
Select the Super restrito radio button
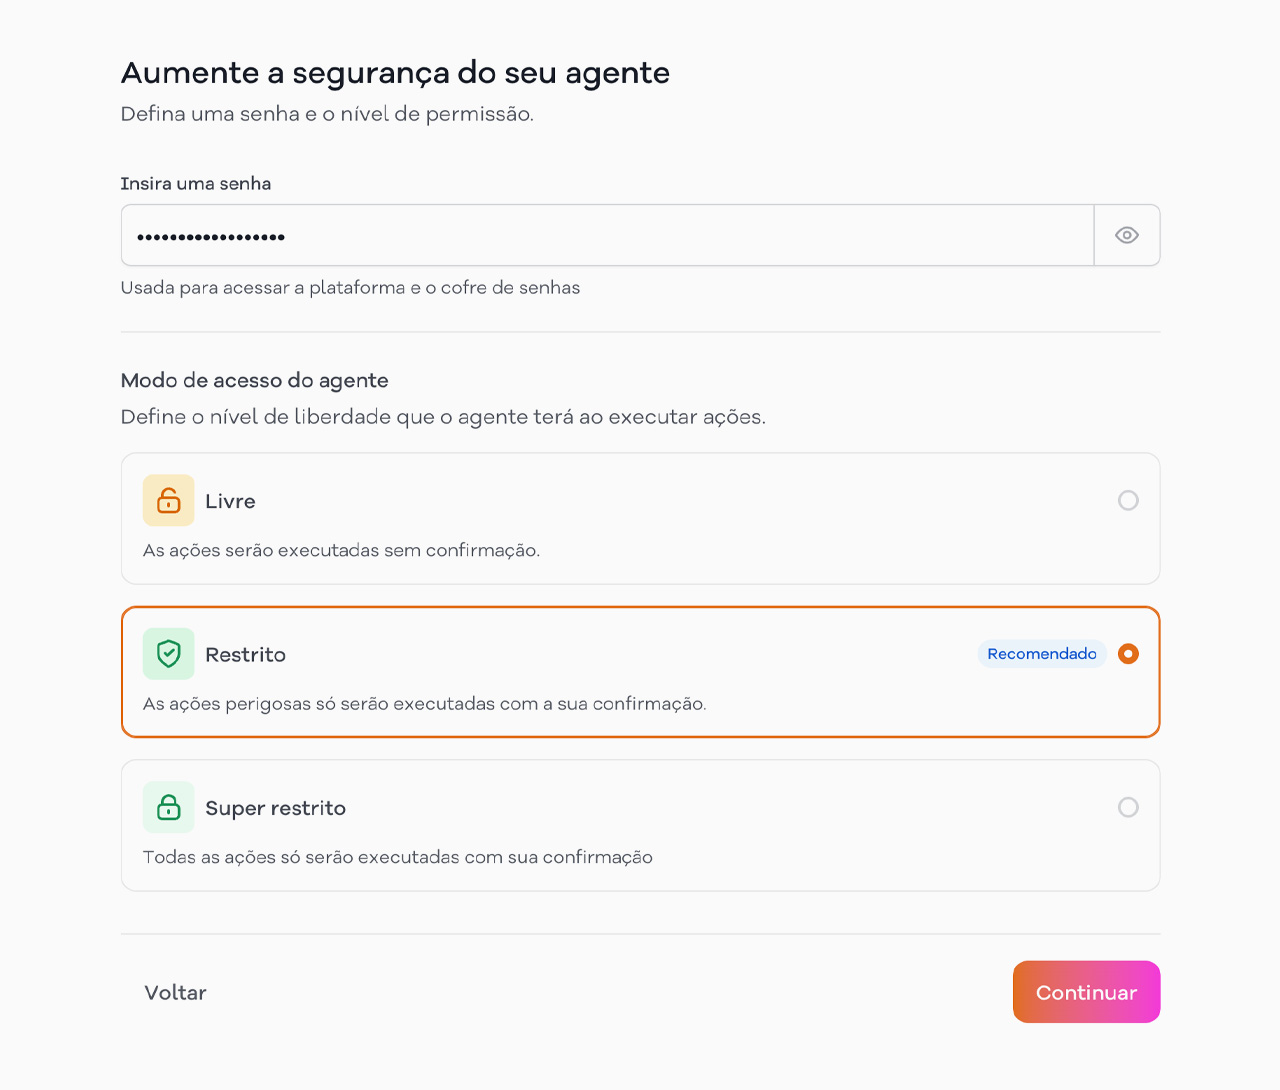1128,807
